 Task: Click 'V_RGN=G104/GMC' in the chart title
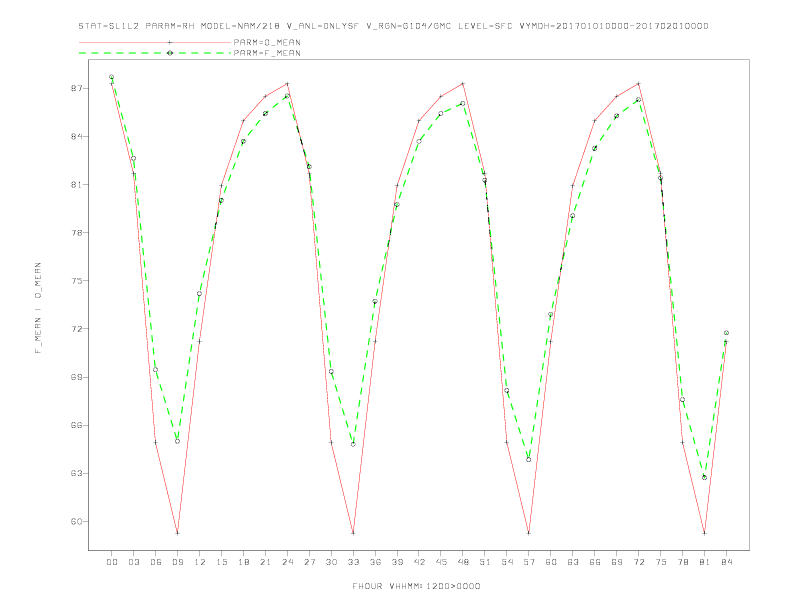(408, 26)
